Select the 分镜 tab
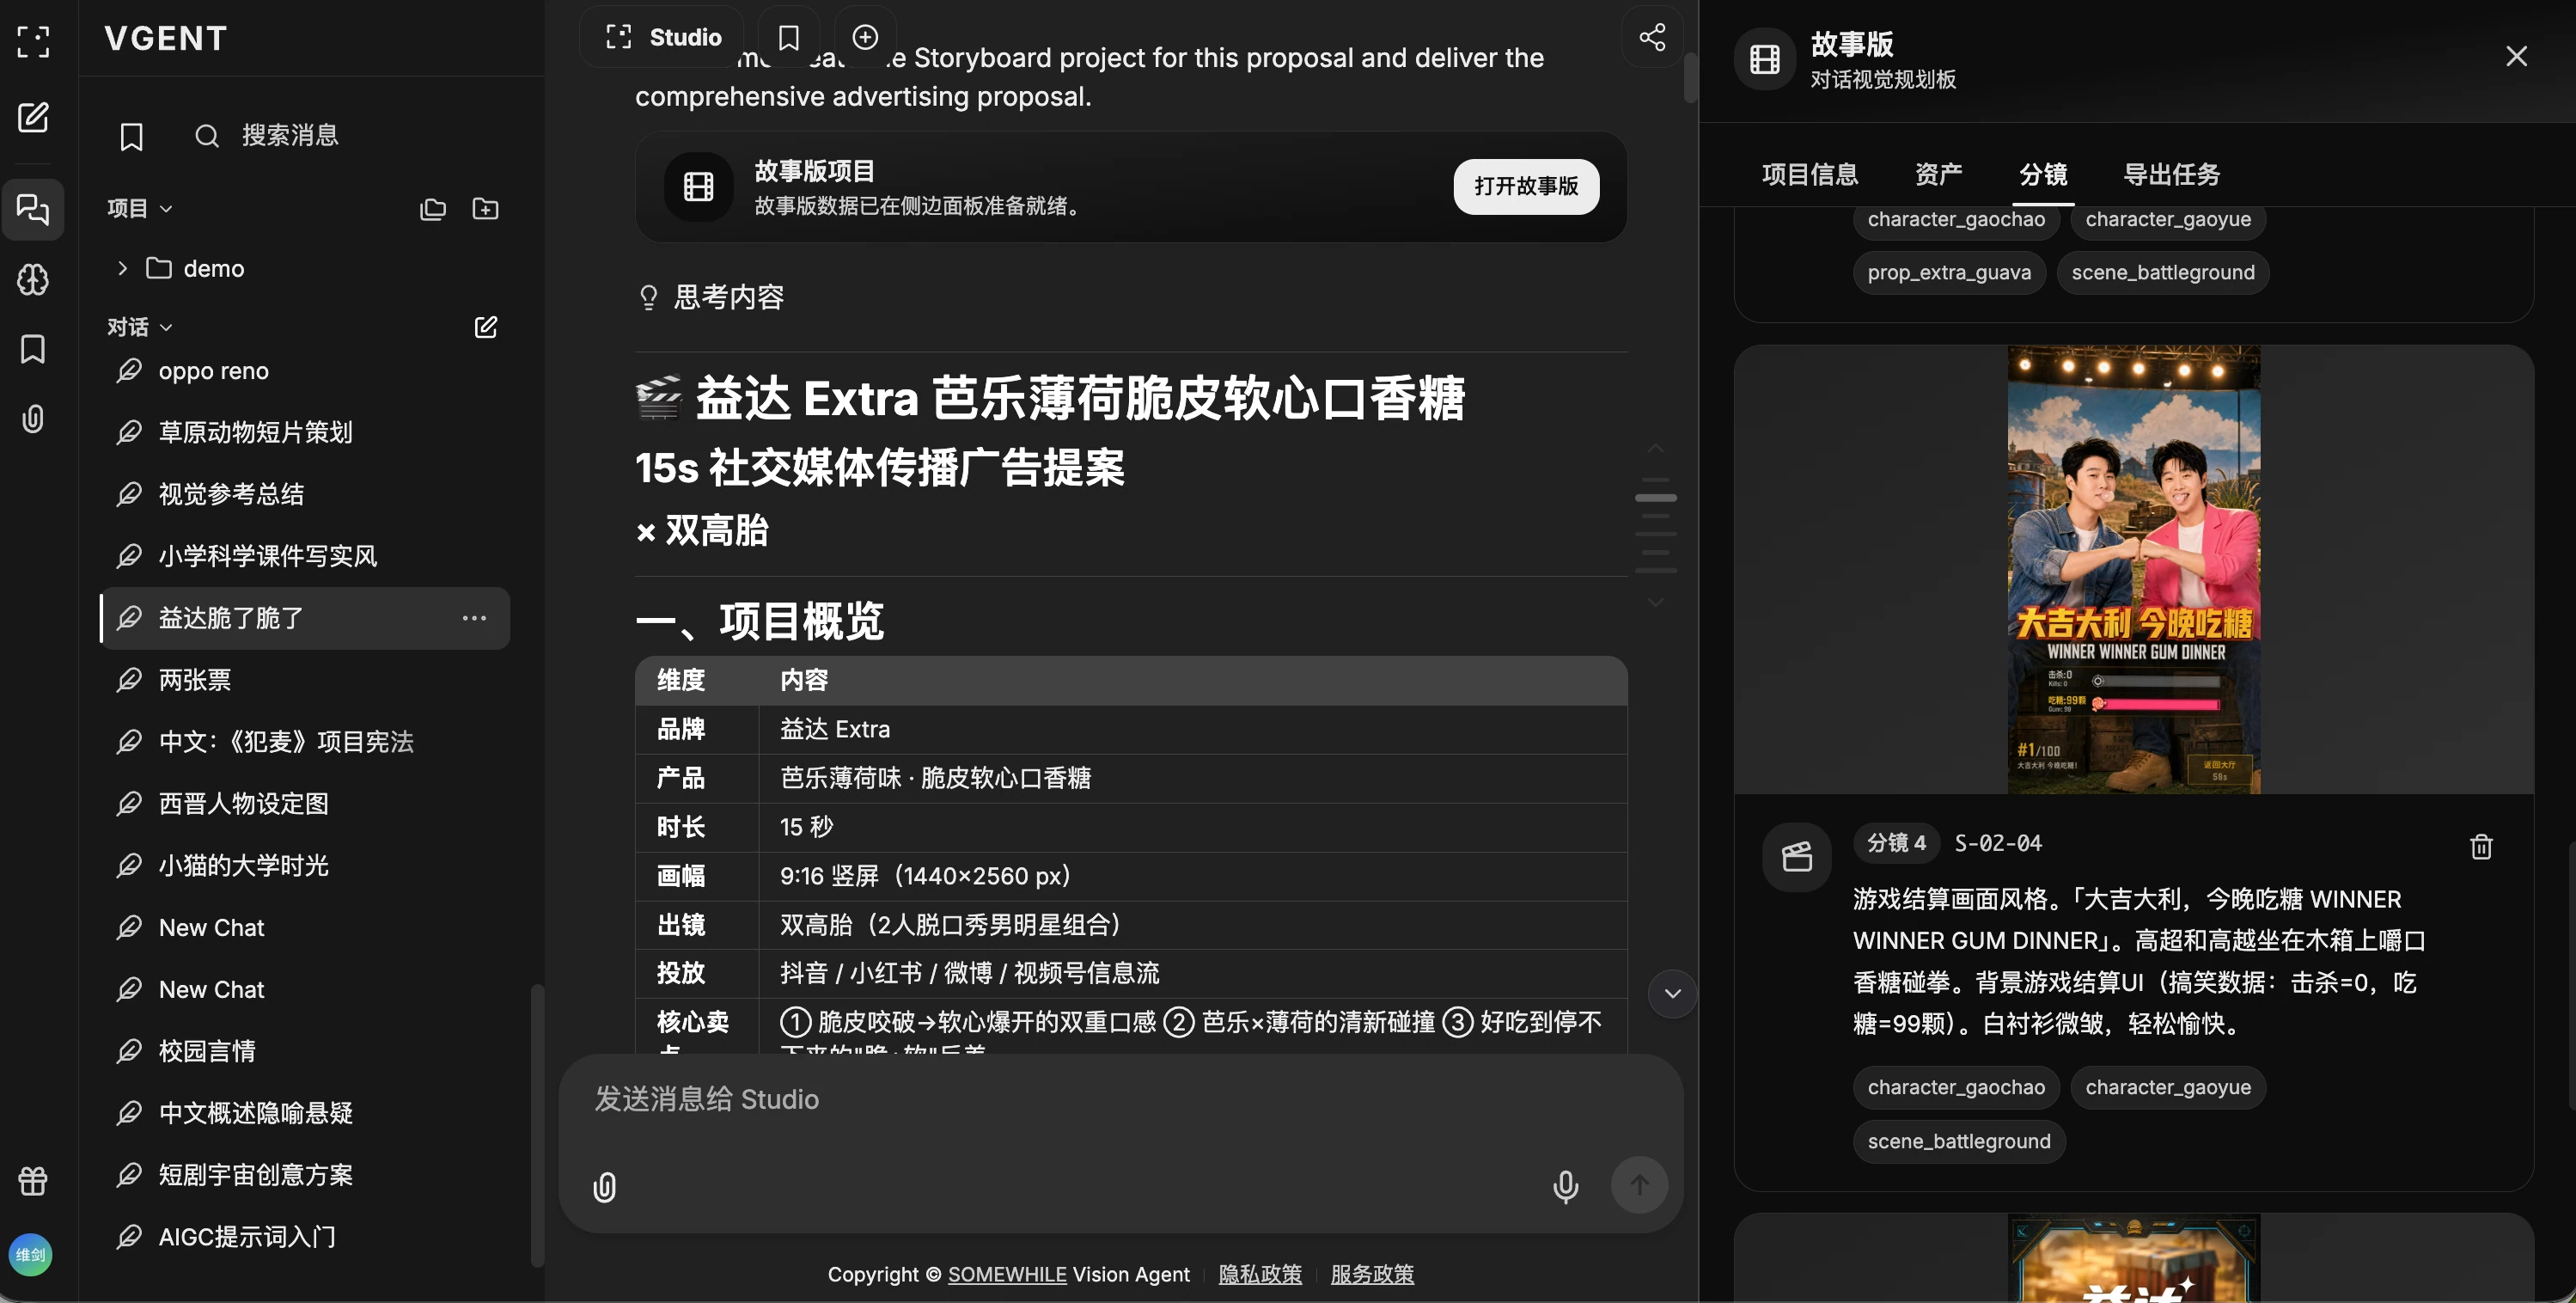 (2043, 174)
